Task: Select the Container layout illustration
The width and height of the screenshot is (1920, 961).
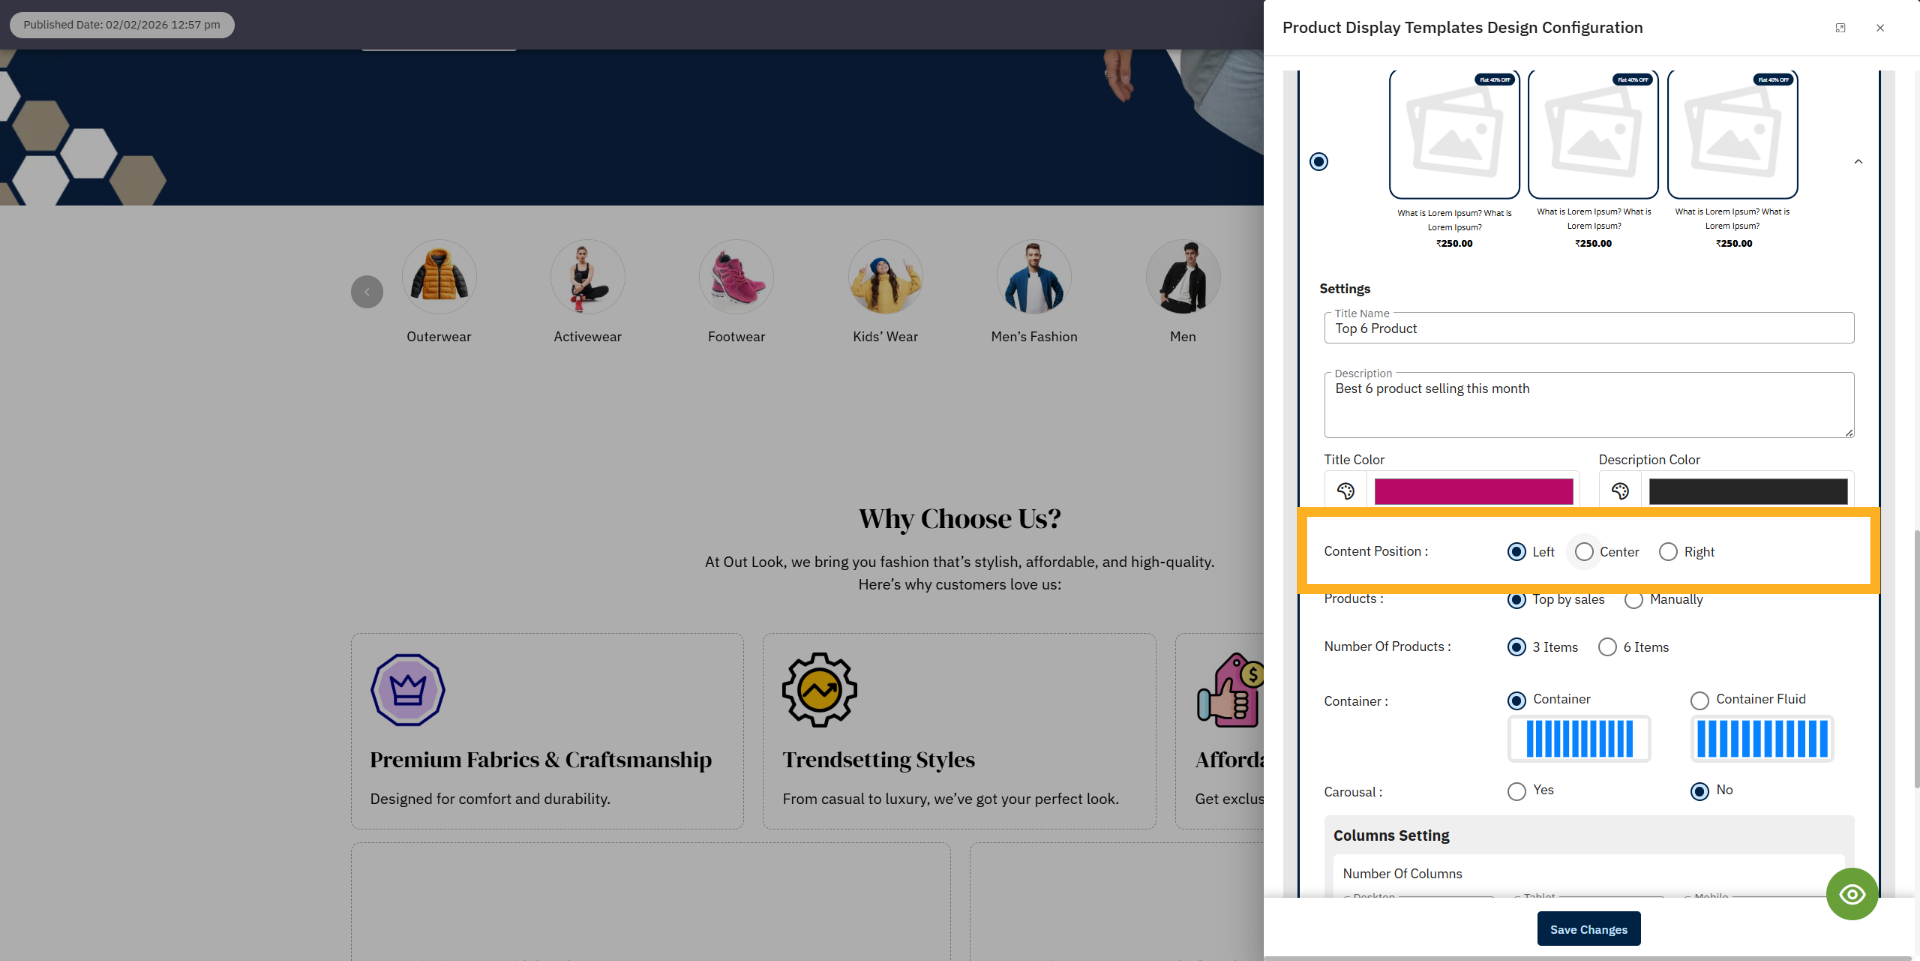Action: click(x=1578, y=738)
